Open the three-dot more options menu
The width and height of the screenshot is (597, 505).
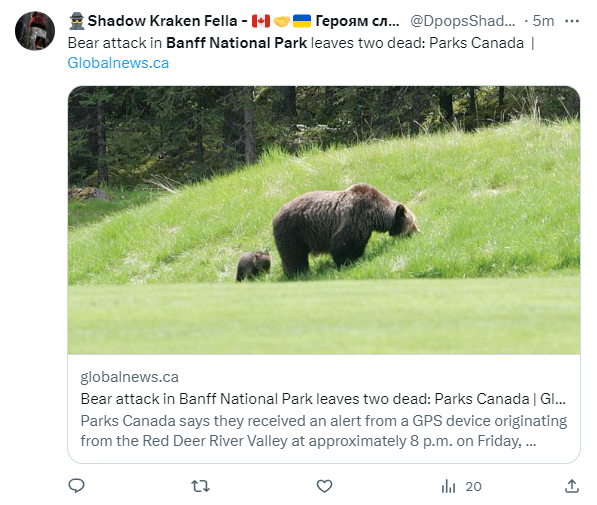coord(572,21)
